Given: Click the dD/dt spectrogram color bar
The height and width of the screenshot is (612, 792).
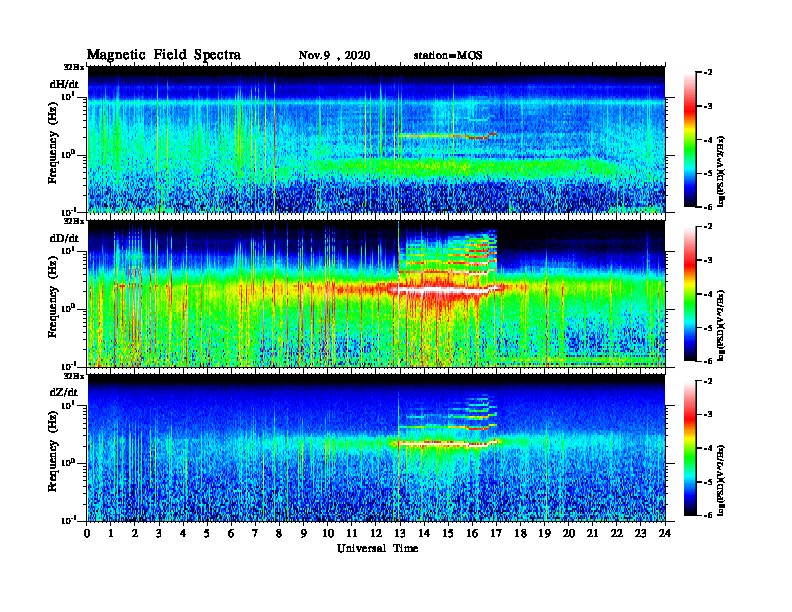Looking at the screenshot, I should pos(689,293).
